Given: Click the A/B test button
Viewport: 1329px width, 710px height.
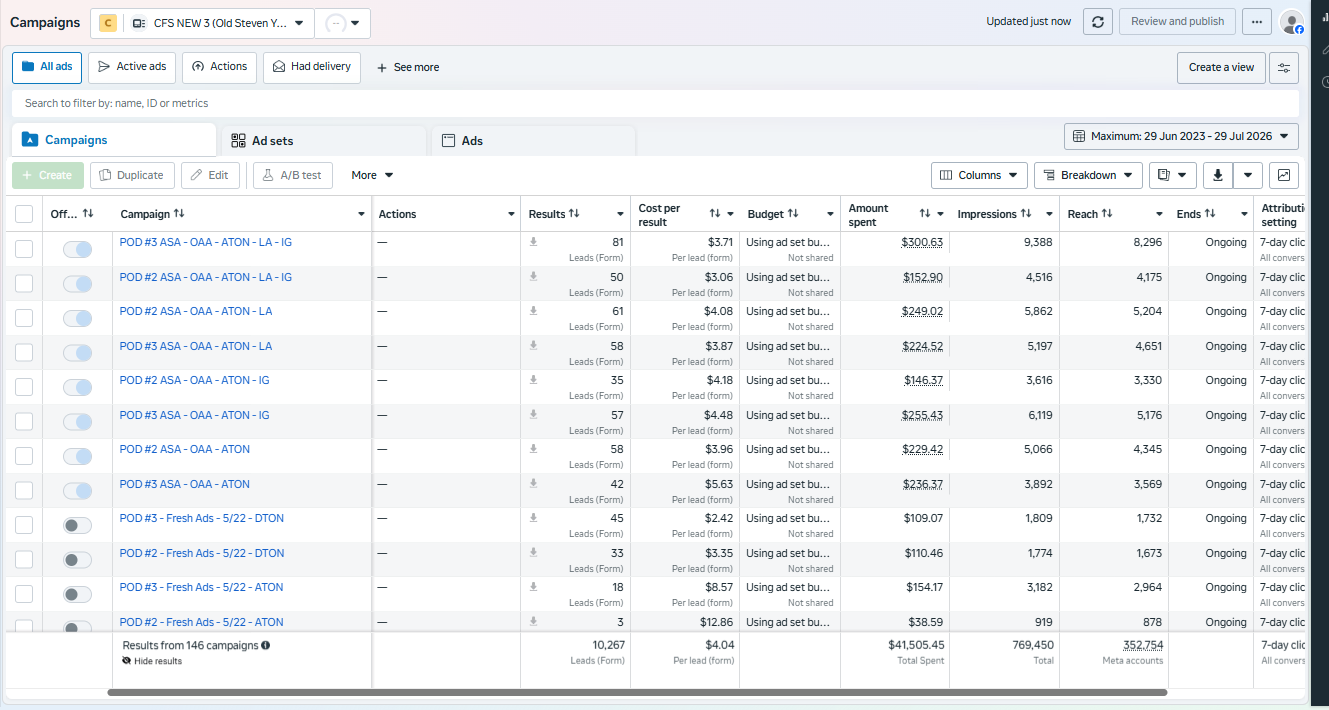Looking at the screenshot, I should coord(292,175).
